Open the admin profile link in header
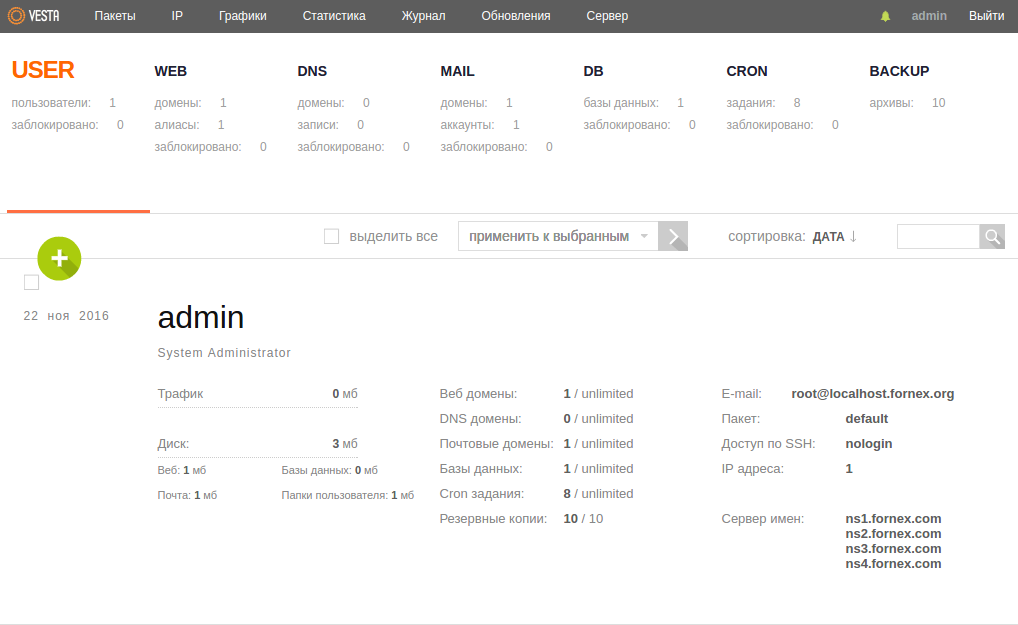The height and width of the screenshot is (625, 1018). coord(929,16)
